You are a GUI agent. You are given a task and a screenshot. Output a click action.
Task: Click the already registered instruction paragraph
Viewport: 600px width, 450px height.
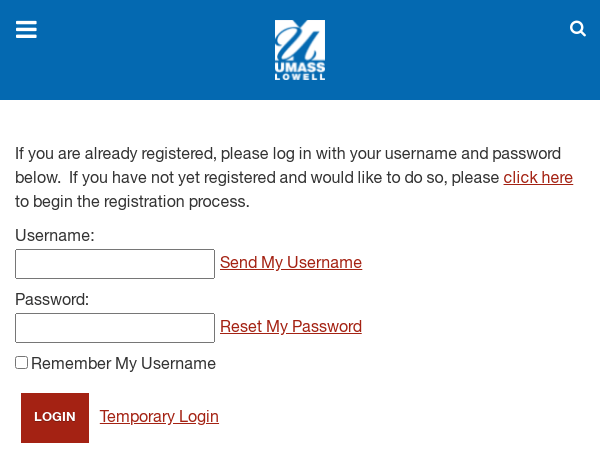tap(294, 178)
